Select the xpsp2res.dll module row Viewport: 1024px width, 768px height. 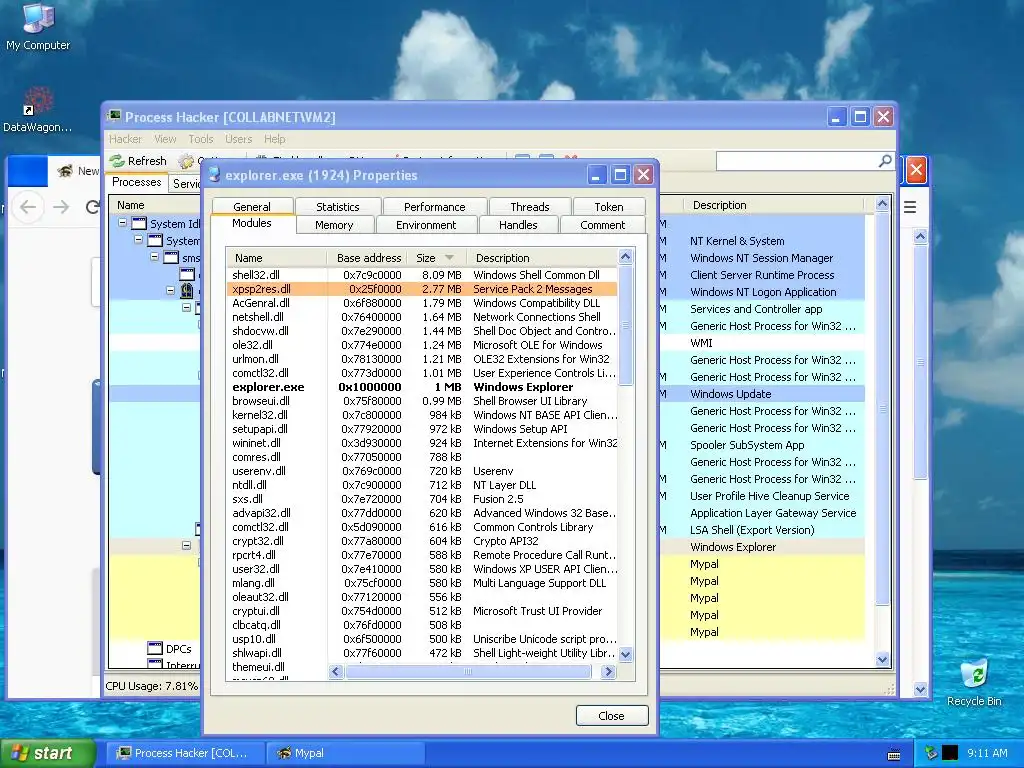pos(422,289)
